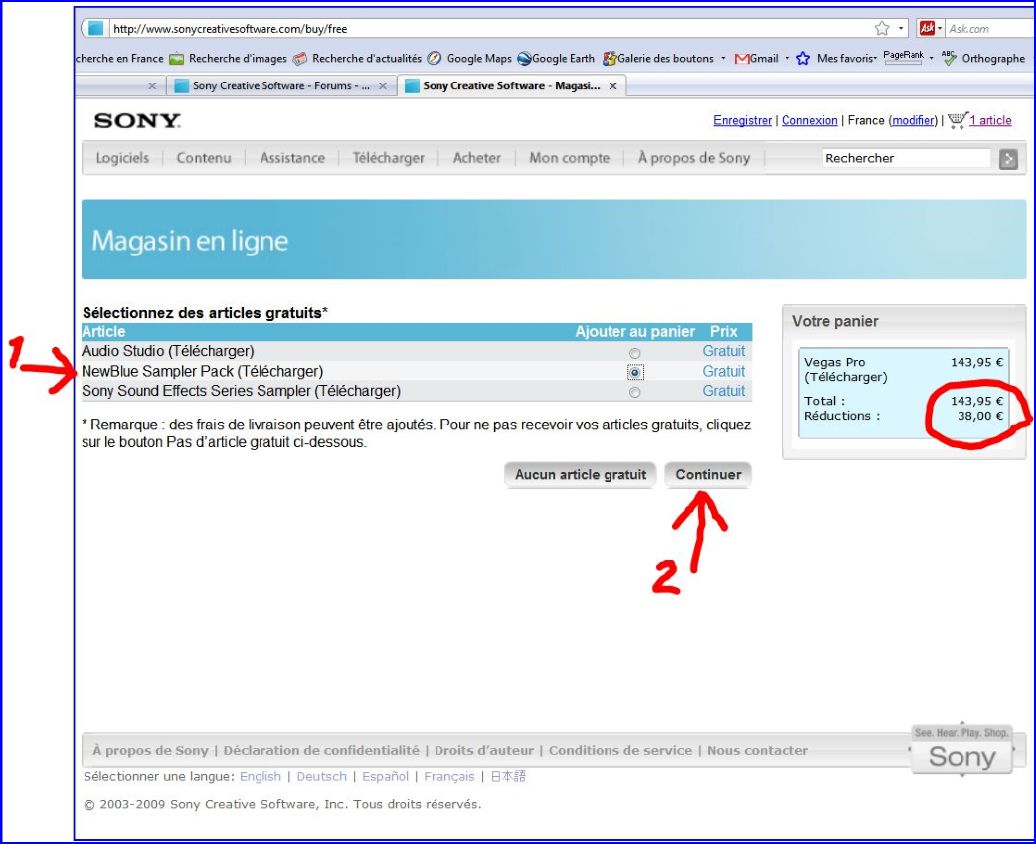Switch language to Français
The height and width of the screenshot is (844, 1036).
tap(449, 777)
